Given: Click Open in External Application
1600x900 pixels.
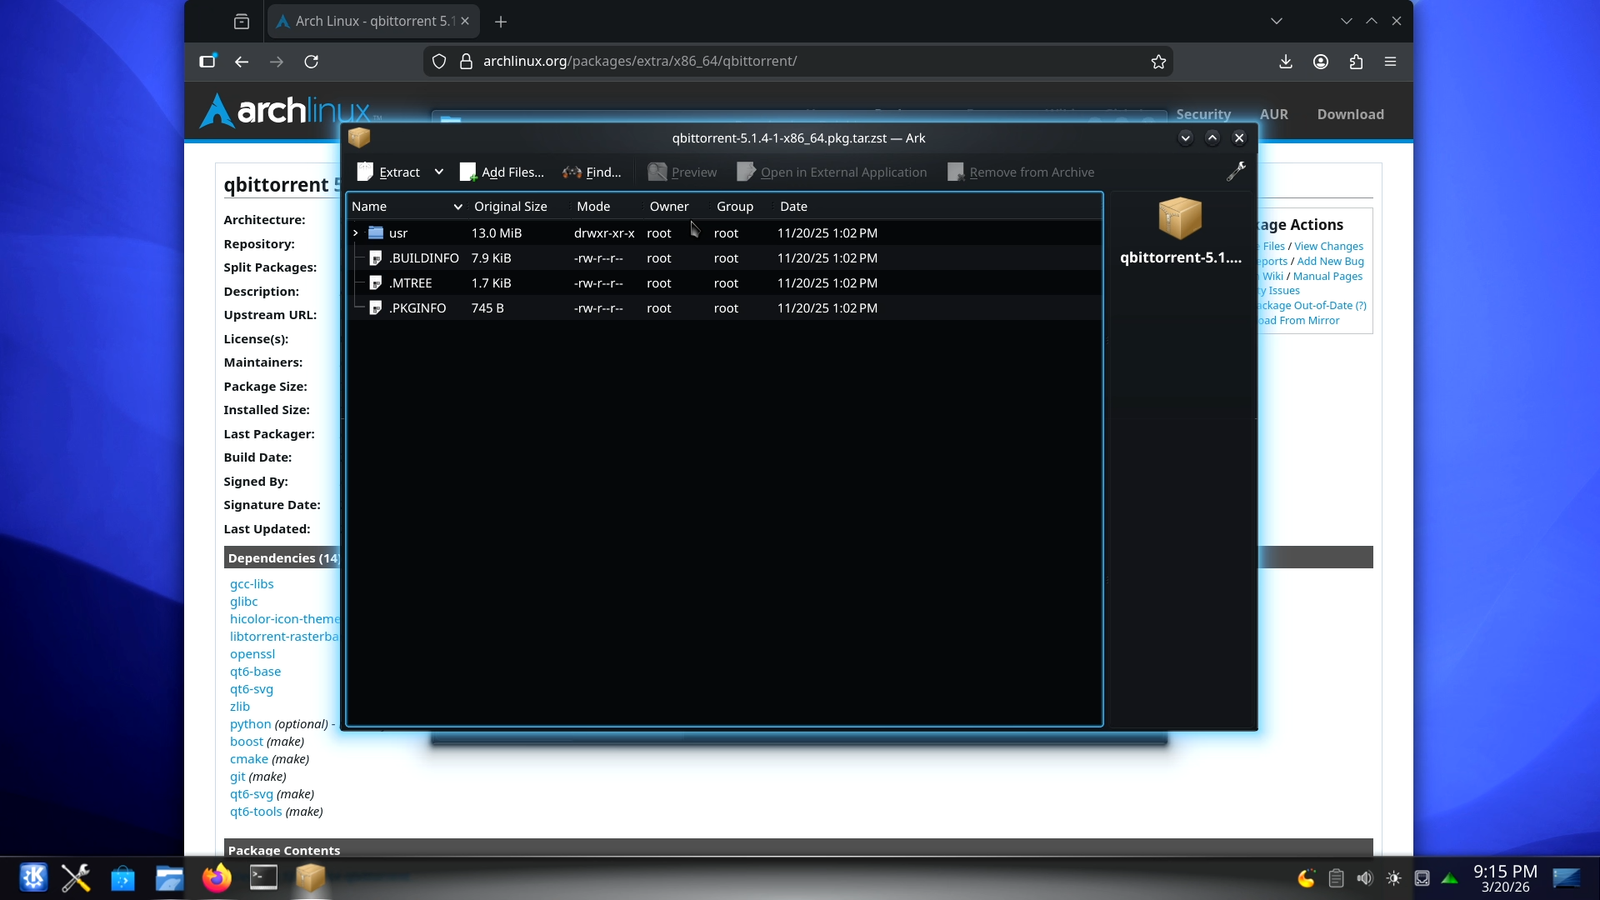Looking at the screenshot, I should 832,172.
